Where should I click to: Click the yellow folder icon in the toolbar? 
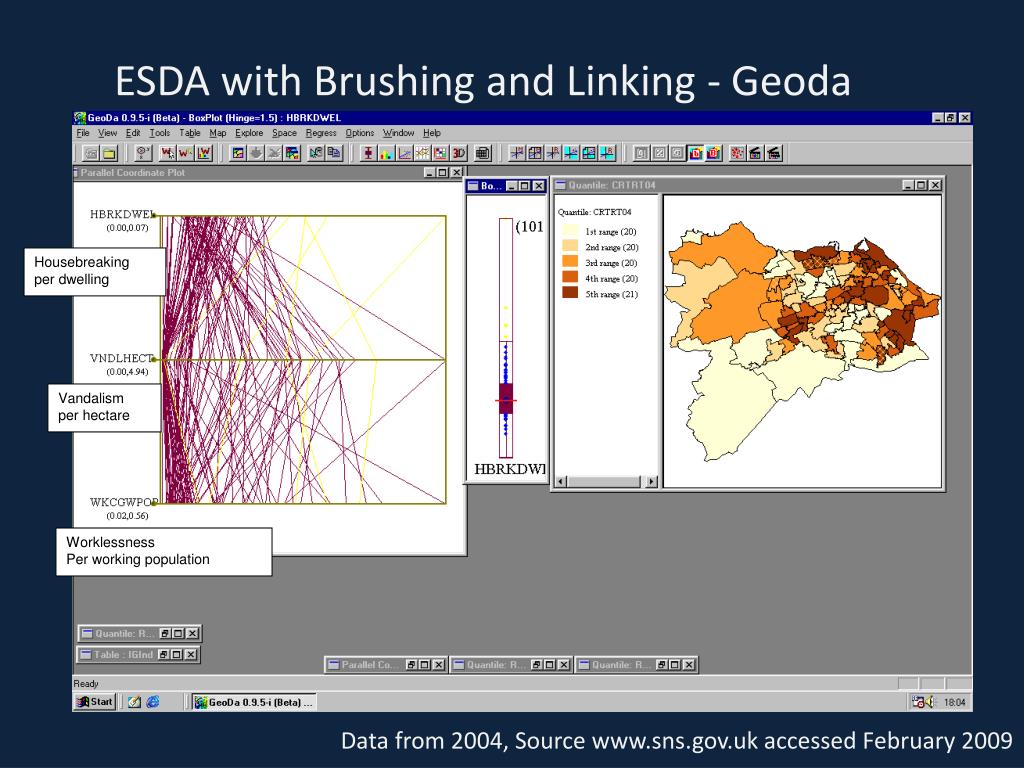tap(110, 153)
